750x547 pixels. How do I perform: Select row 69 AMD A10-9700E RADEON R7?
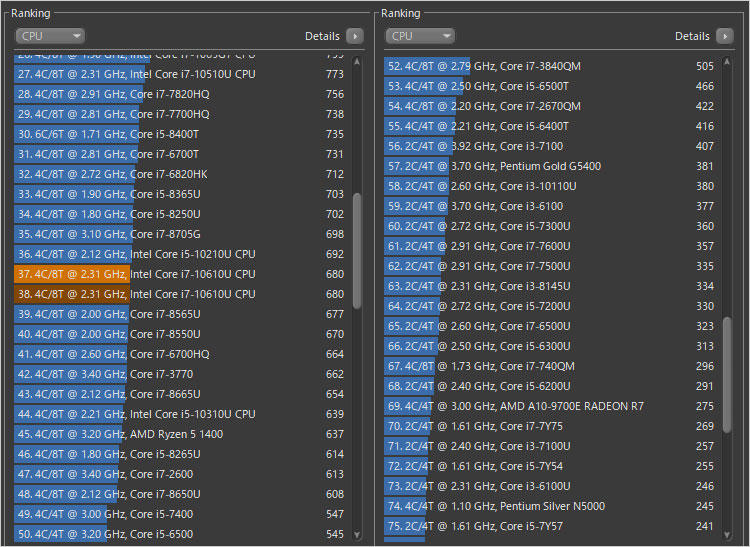551,406
